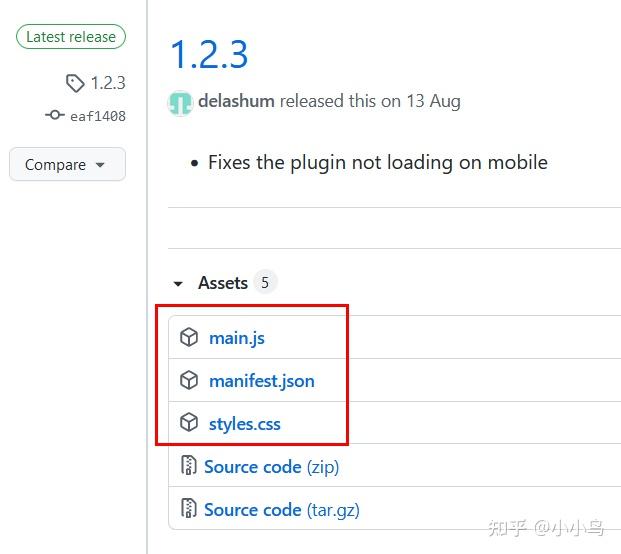Click the archive icon for Source code (tar.gz)
The width and height of the screenshot is (621, 554).
pyautogui.click(x=188, y=510)
